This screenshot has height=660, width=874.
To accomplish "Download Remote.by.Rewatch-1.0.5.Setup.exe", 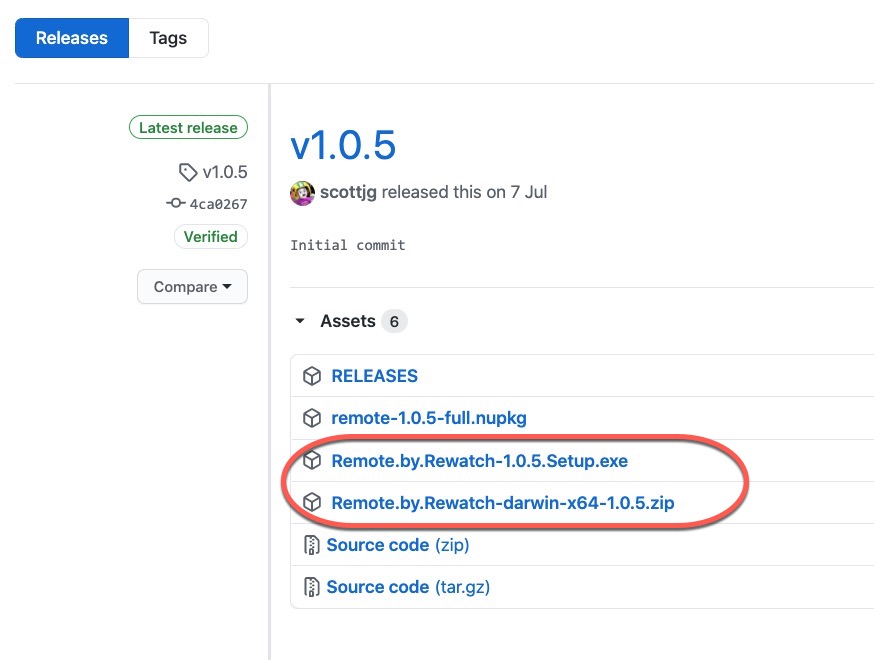I will 479,461.
